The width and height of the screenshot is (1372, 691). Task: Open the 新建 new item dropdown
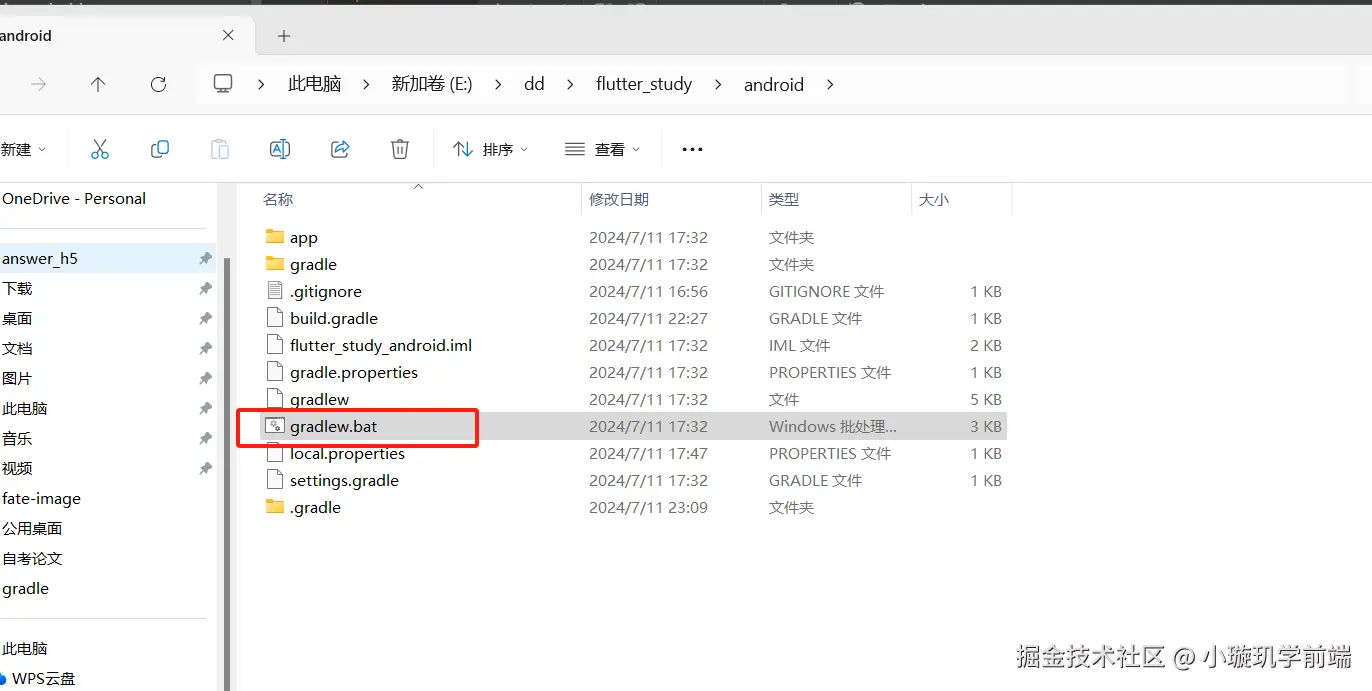(22, 149)
